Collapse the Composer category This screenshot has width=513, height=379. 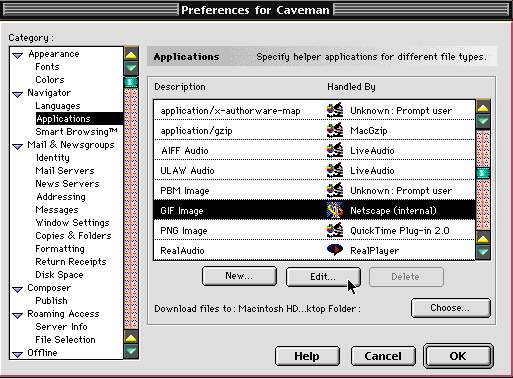[17, 289]
